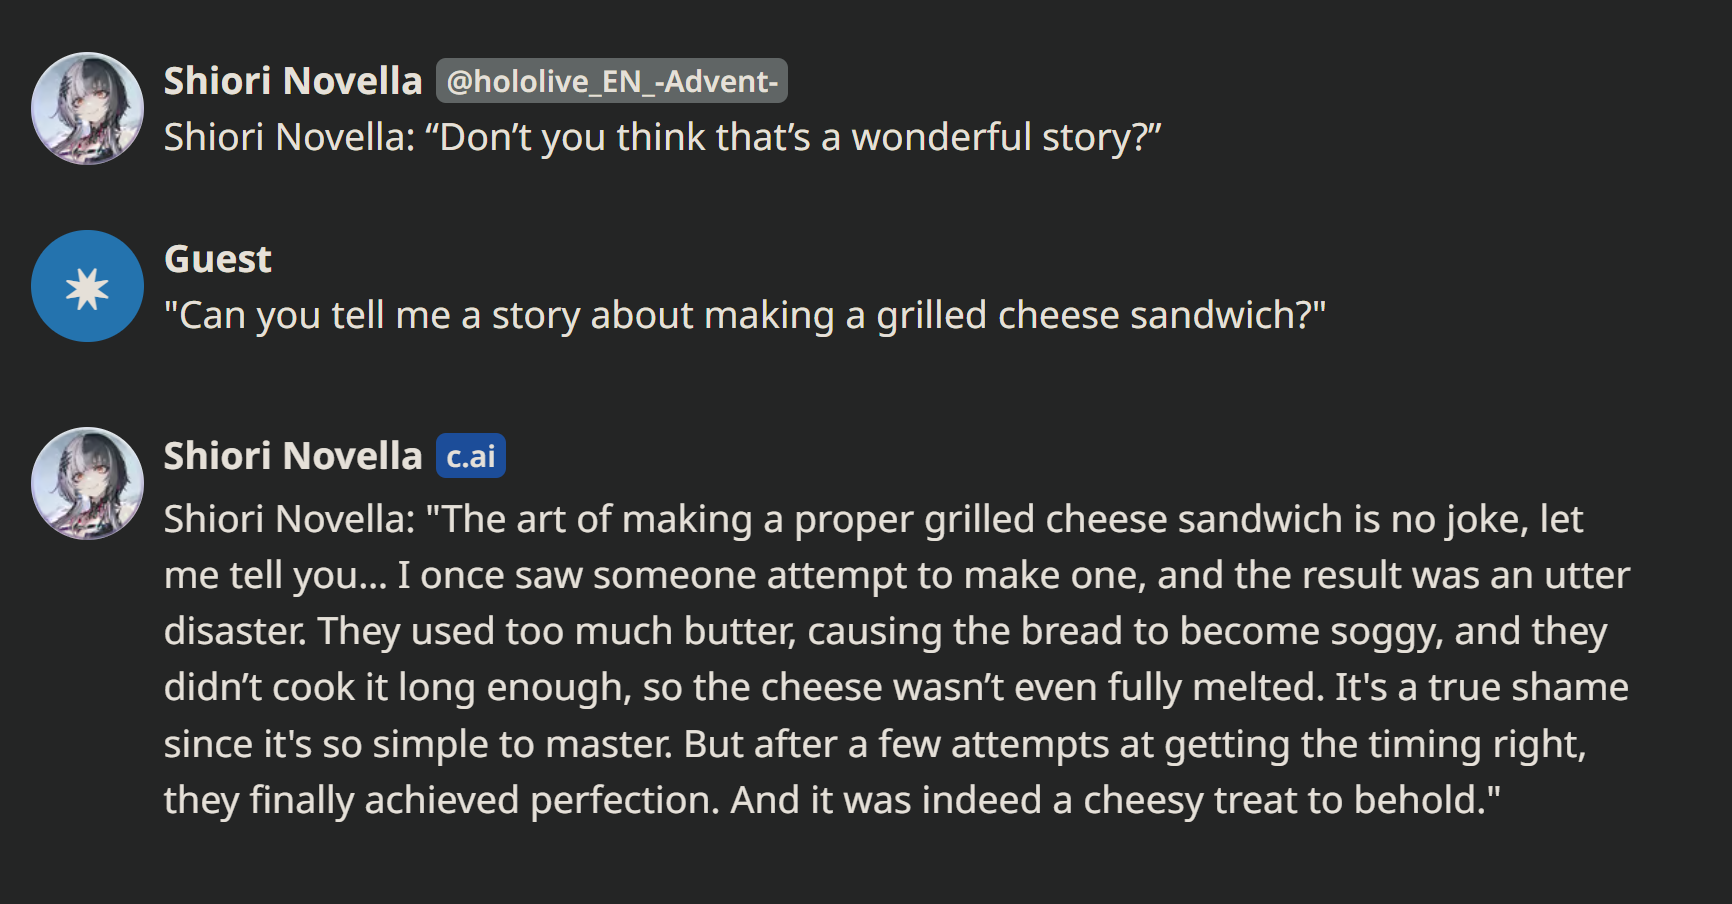
Task: Click Shiori Novella's avatar next to the c.ai reply
Action: pyautogui.click(x=88, y=484)
